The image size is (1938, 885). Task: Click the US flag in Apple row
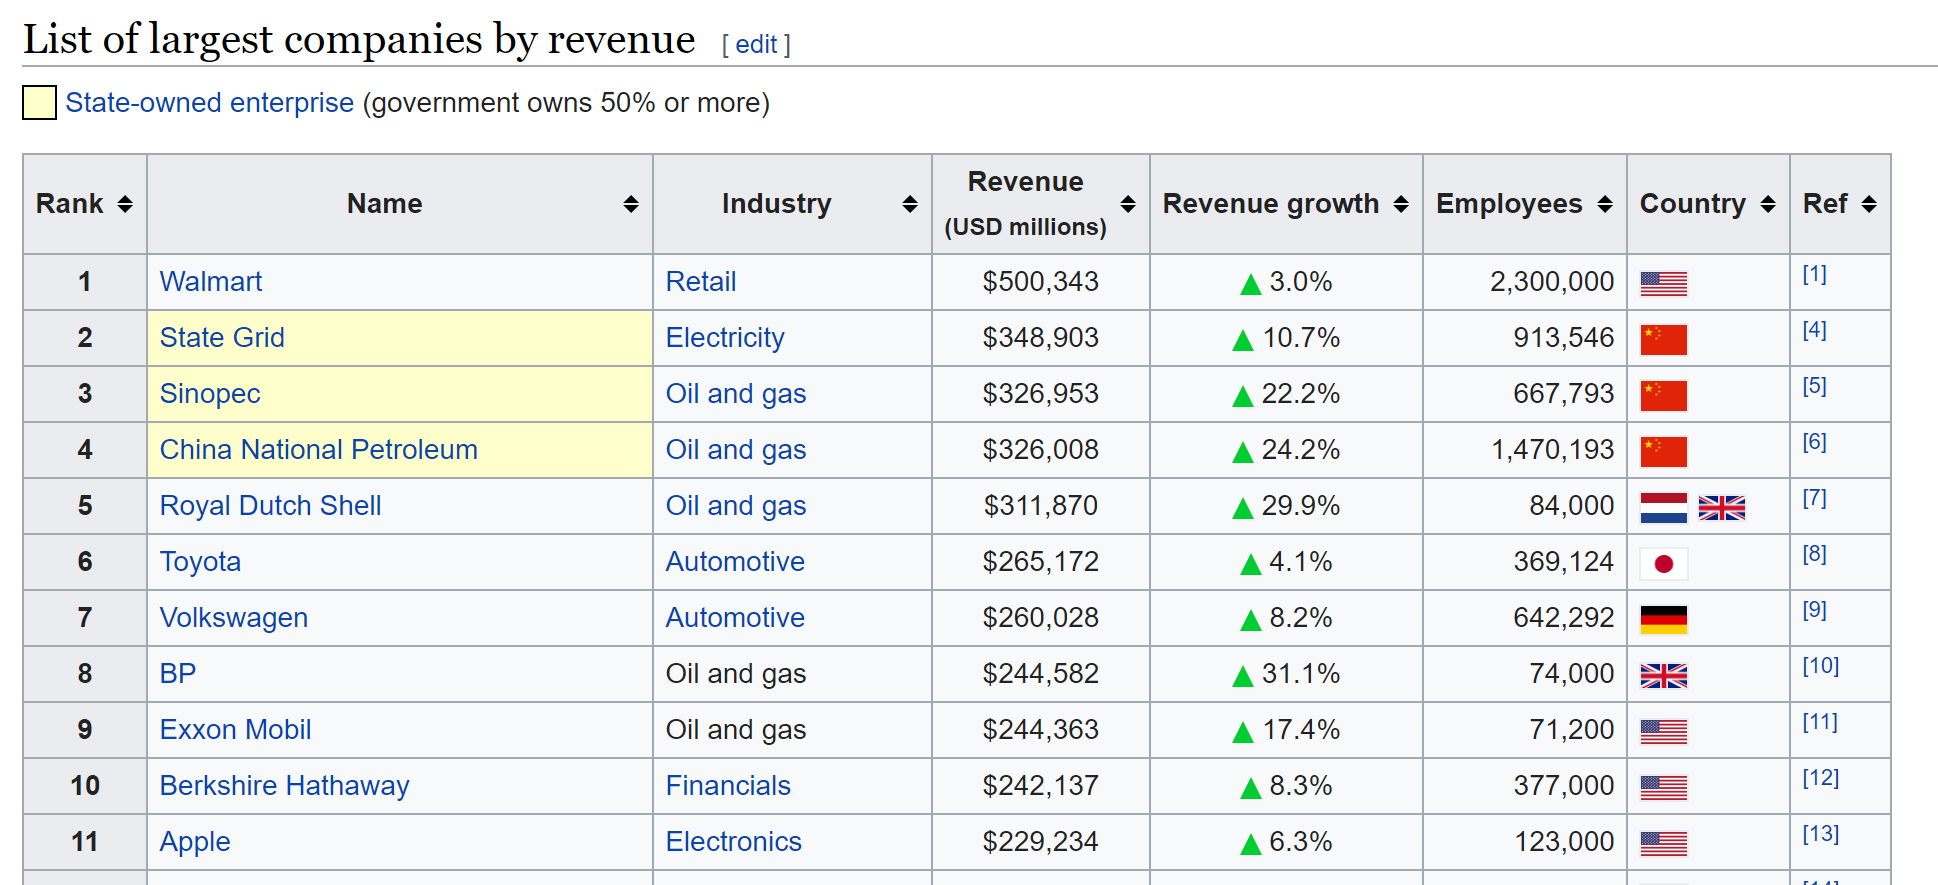pos(1664,844)
